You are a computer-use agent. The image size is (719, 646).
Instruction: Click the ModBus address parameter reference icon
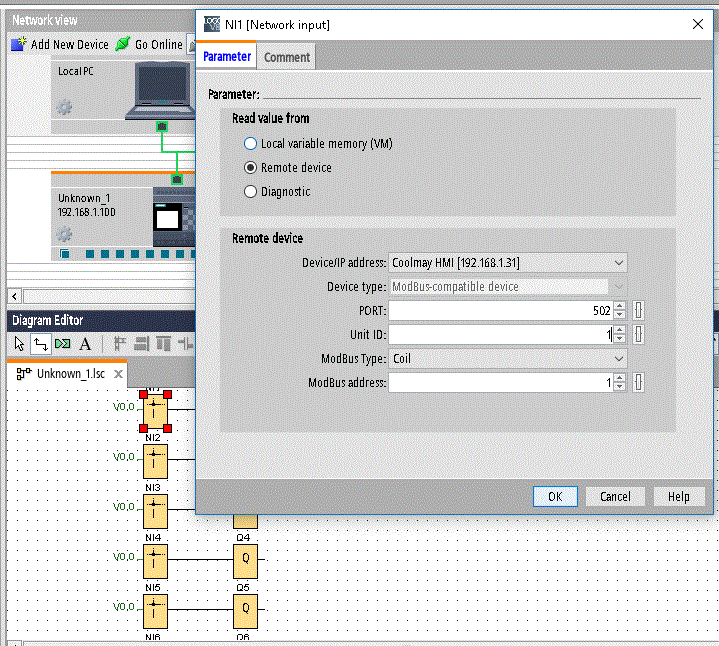coord(638,382)
